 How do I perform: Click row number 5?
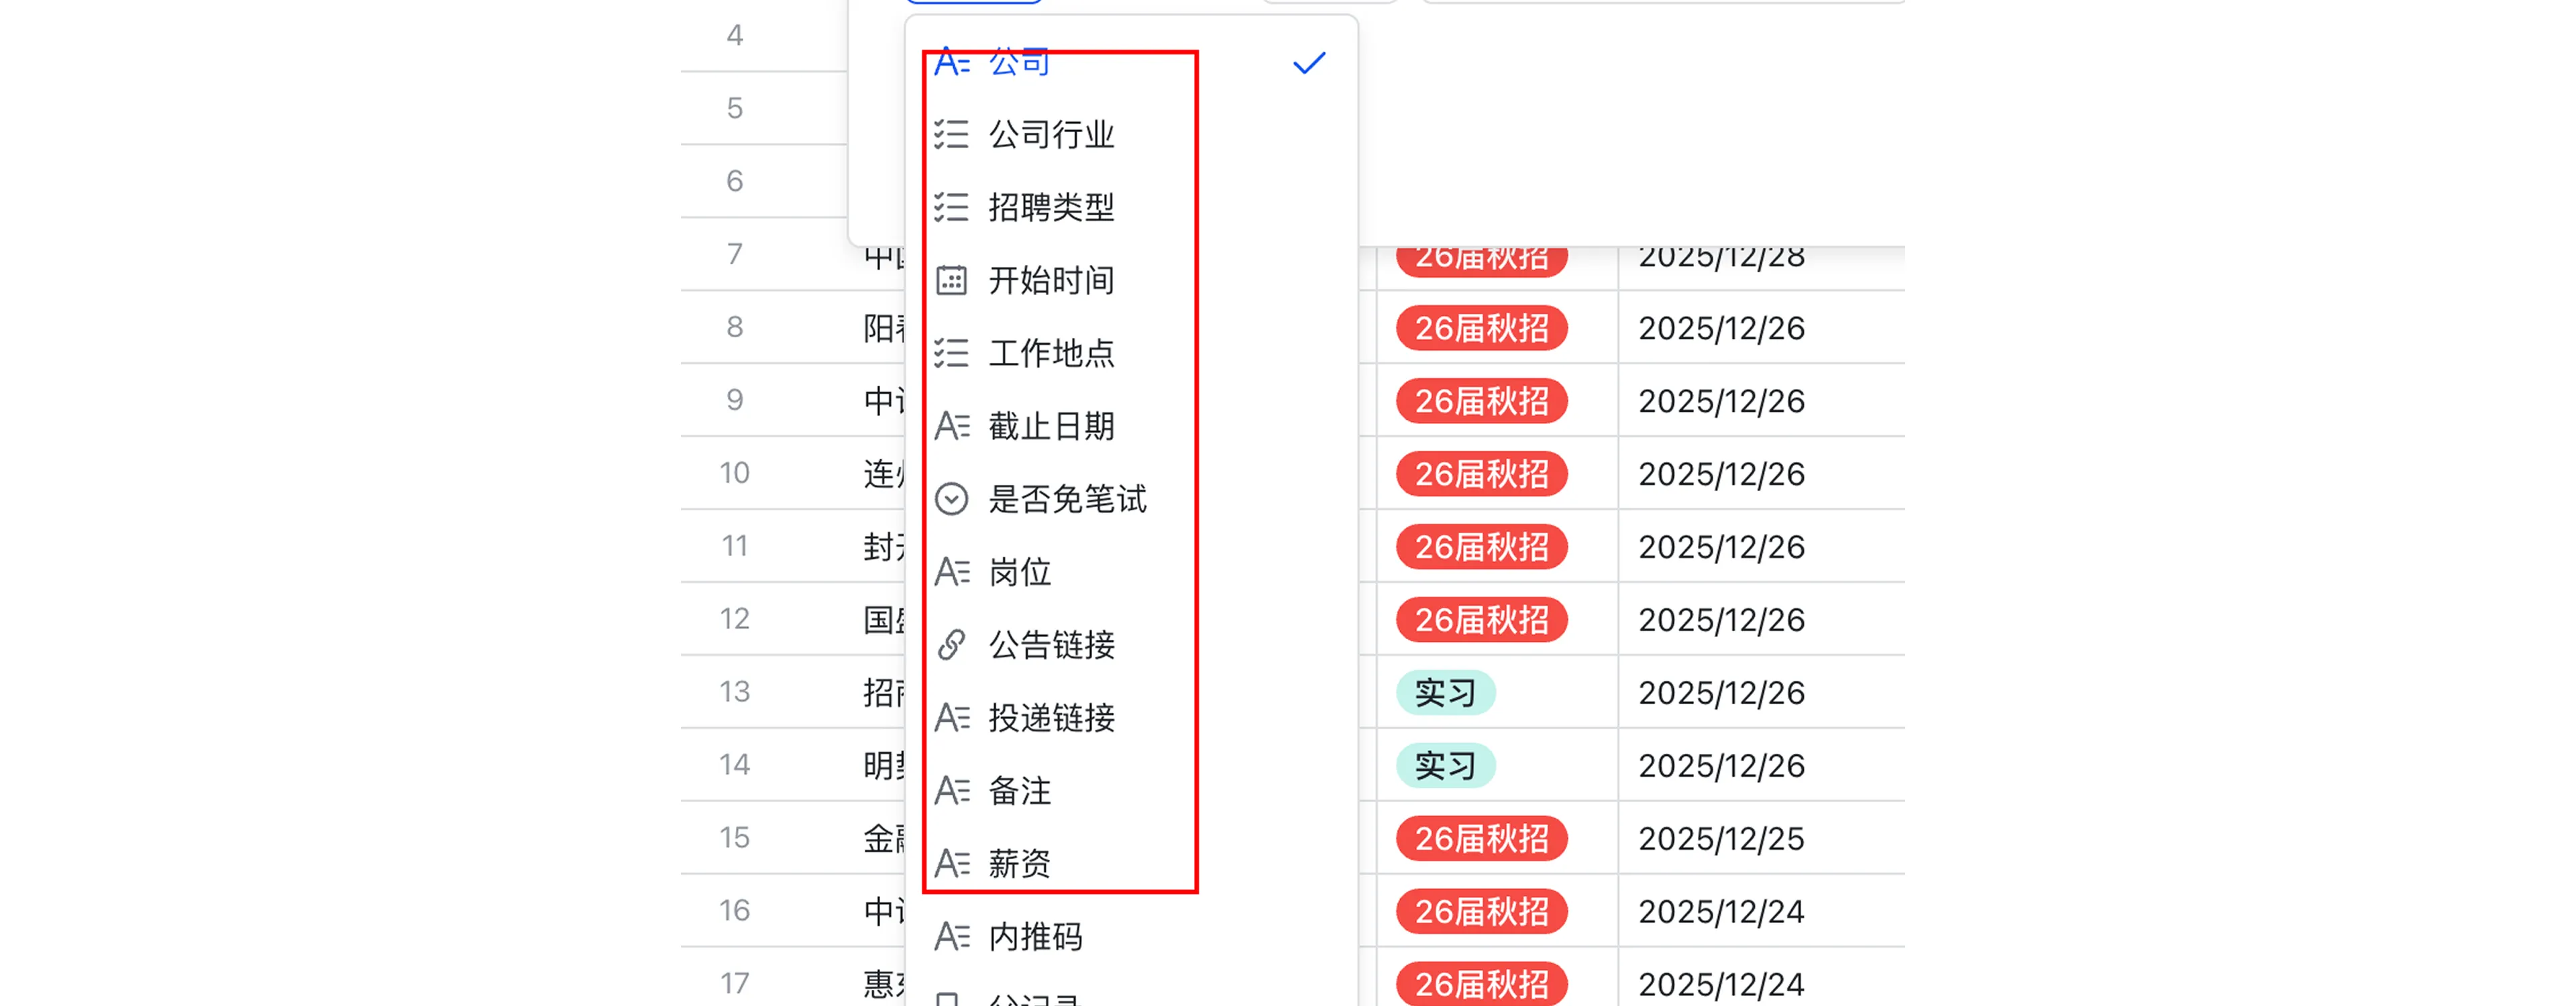(735, 108)
